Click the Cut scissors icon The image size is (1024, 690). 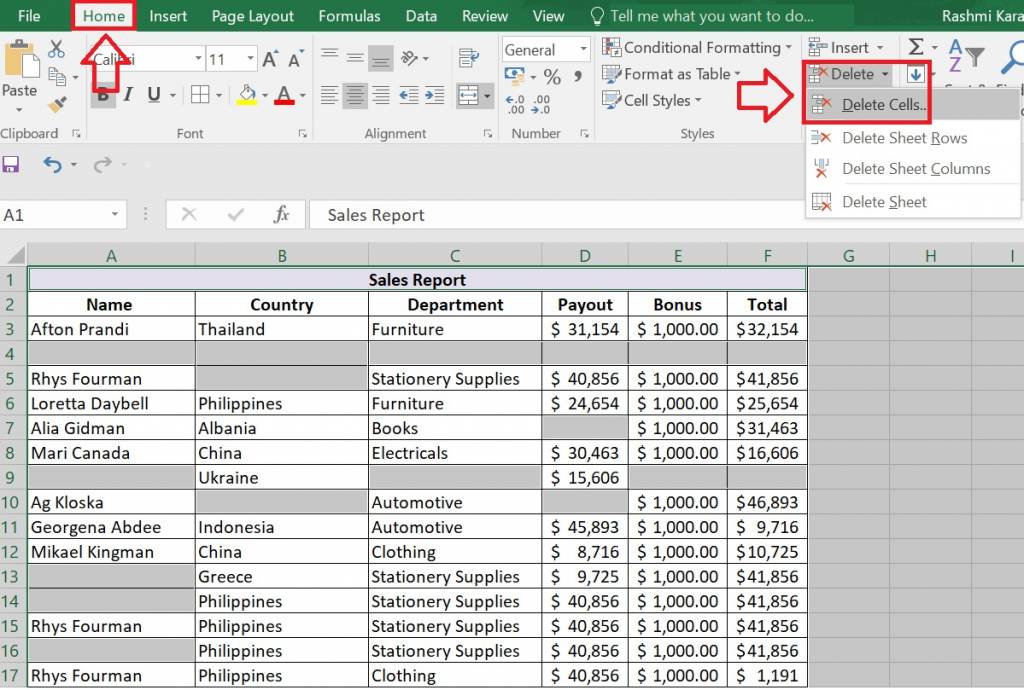pyautogui.click(x=55, y=48)
